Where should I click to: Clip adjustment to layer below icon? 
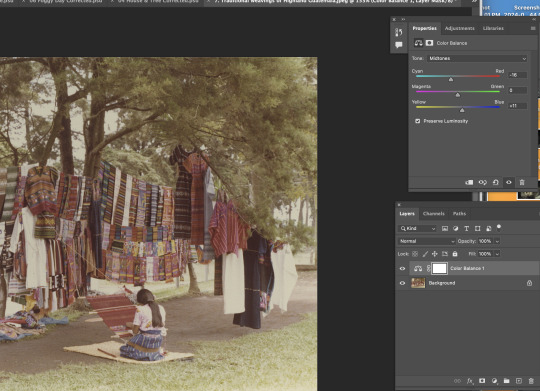click(x=469, y=183)
